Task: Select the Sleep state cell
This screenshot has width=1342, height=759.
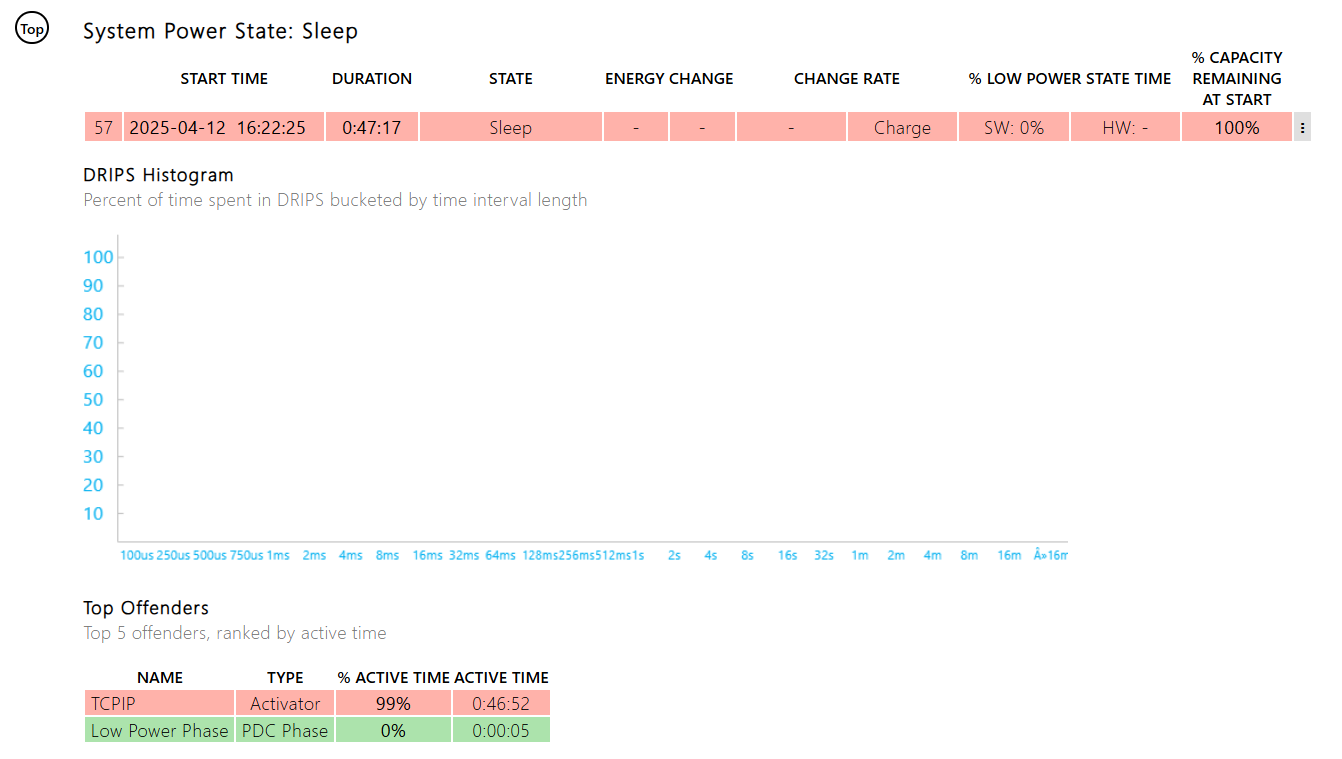Action: pos(510,128)
